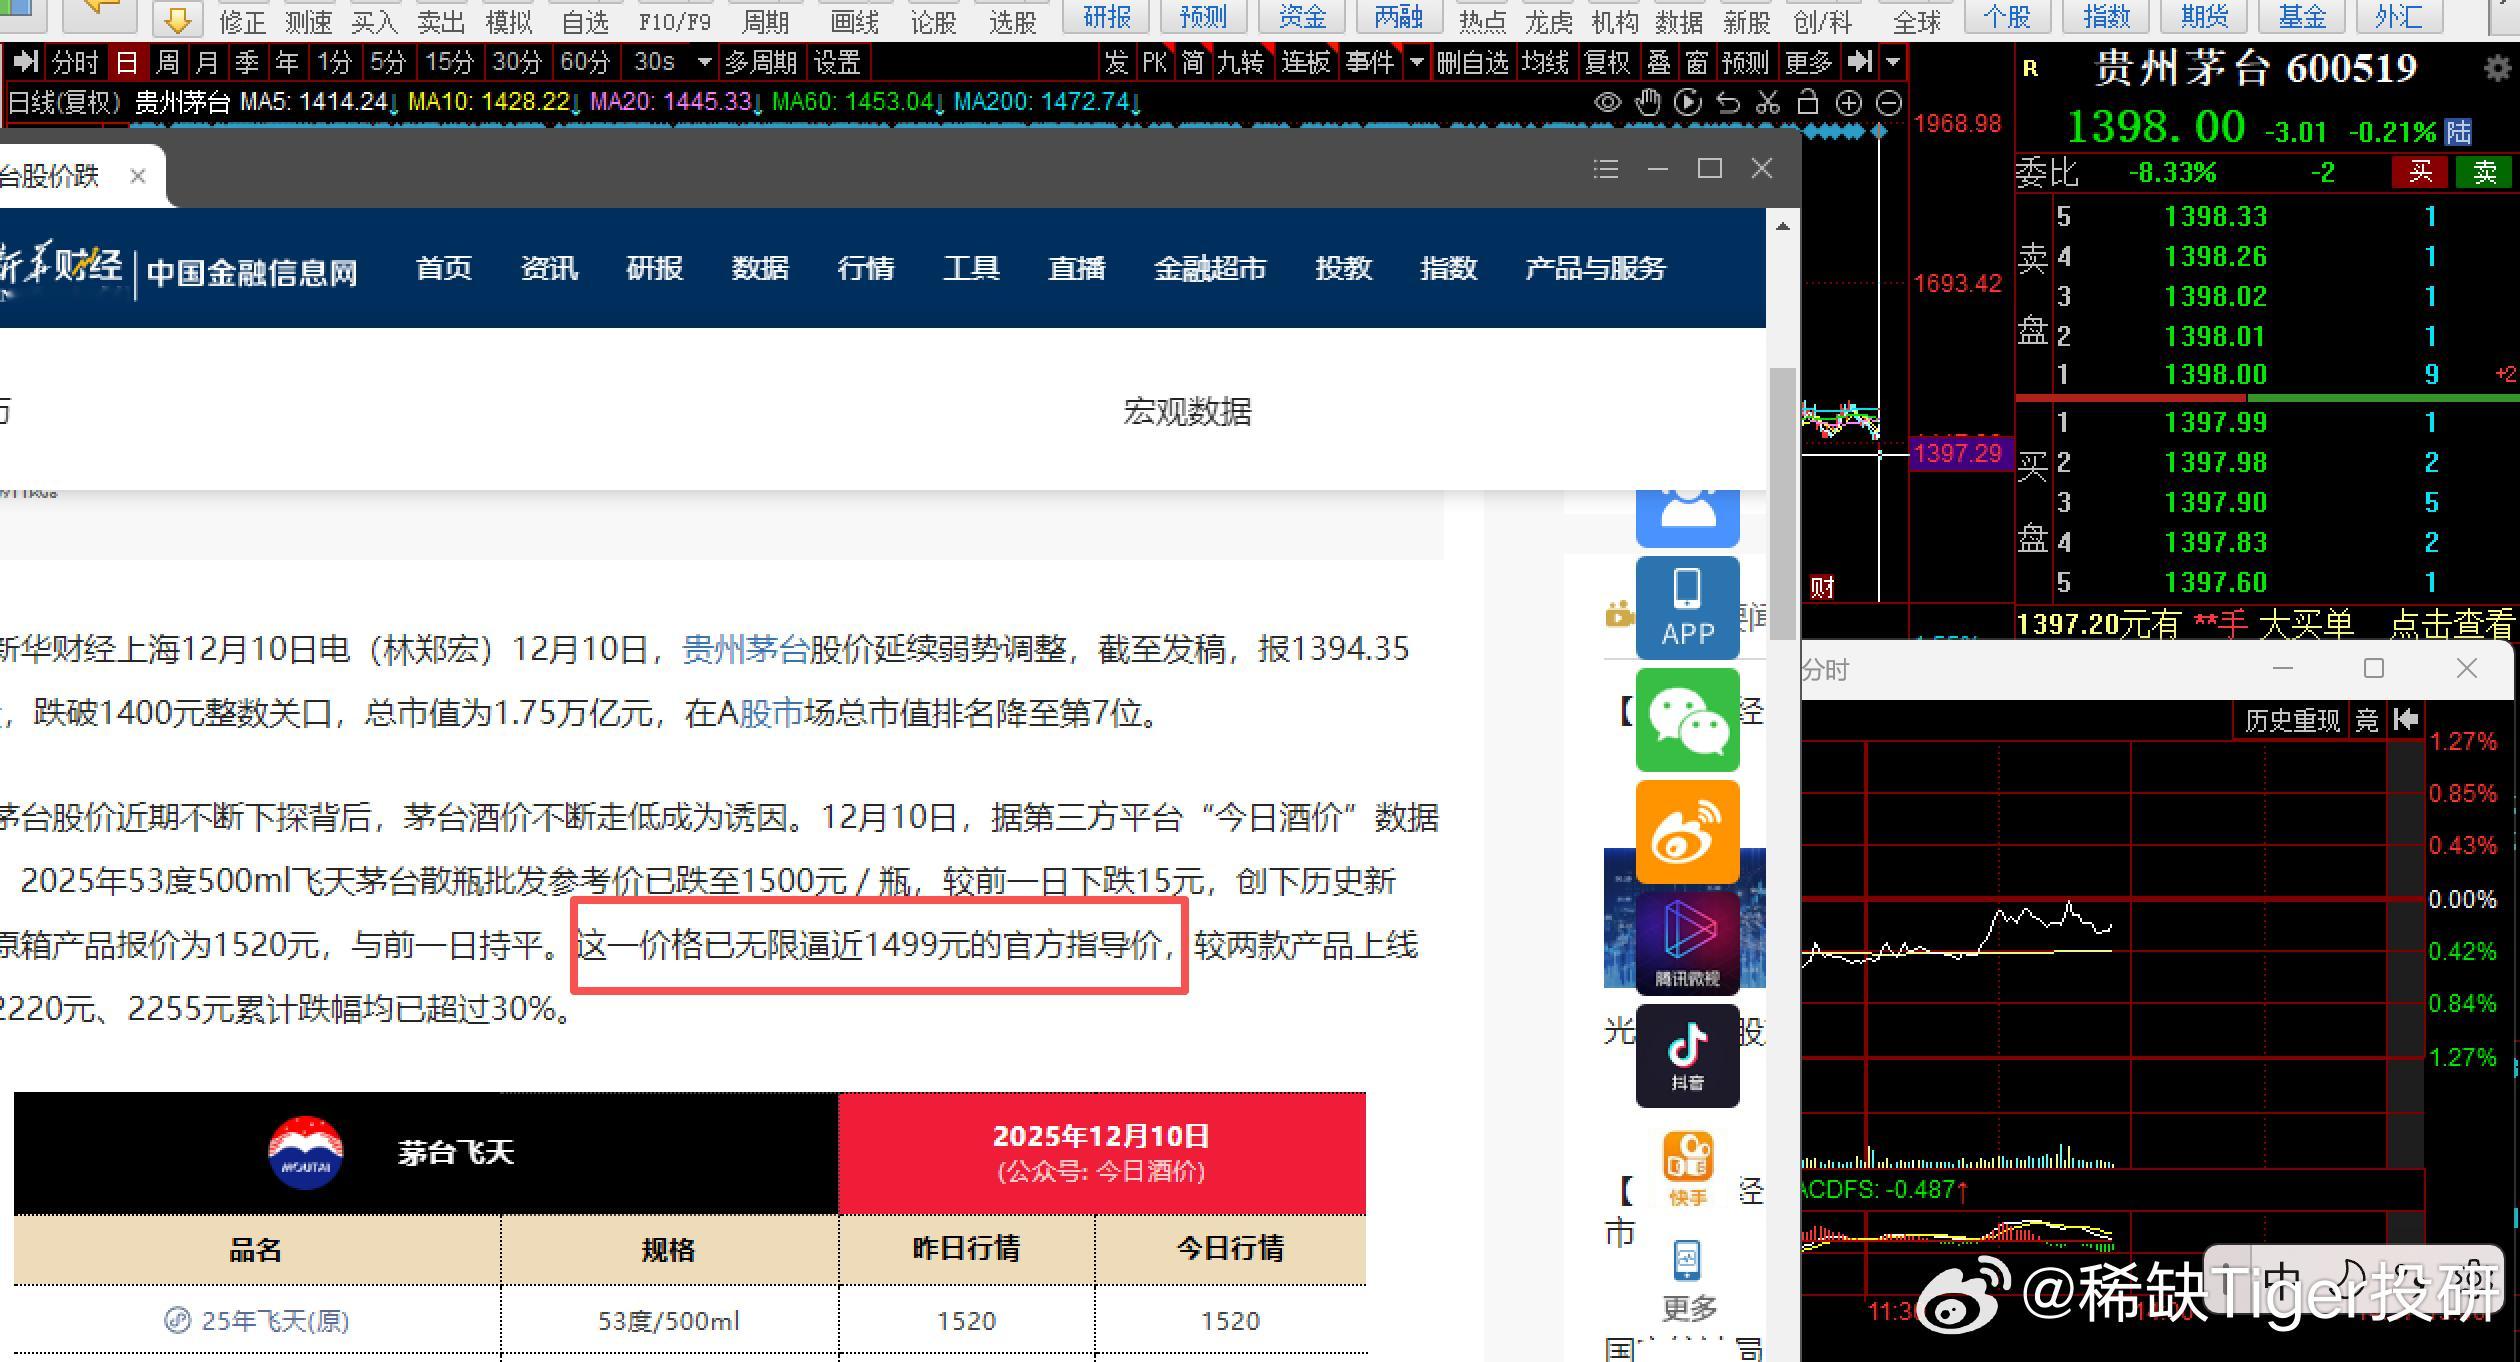
Task: Open the 30s period dropdown arrow
Action: [x=705, y=62]
